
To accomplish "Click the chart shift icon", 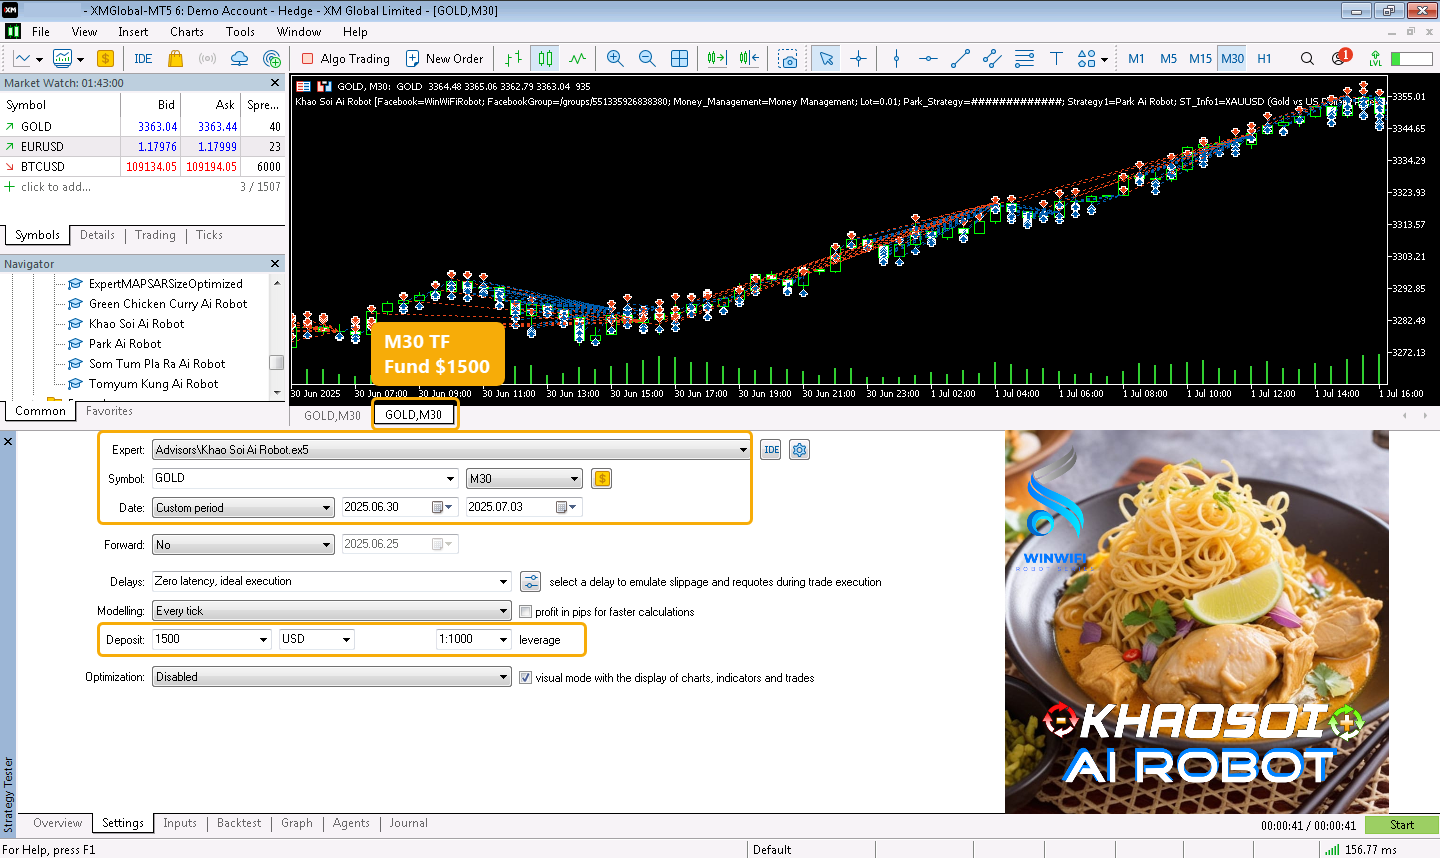I will click(x=749, y=59).
